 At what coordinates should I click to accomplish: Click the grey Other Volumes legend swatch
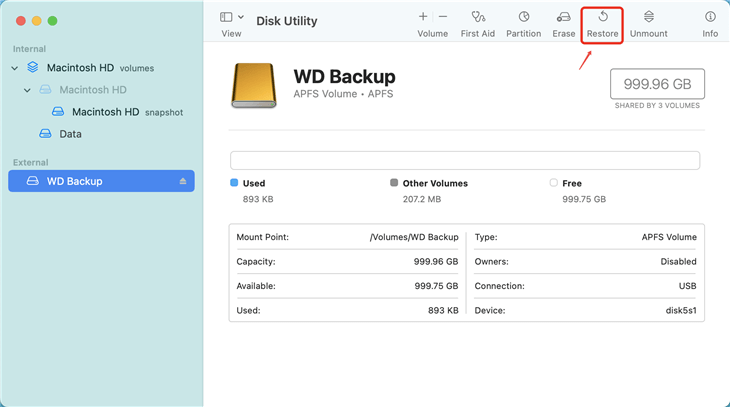394,183
